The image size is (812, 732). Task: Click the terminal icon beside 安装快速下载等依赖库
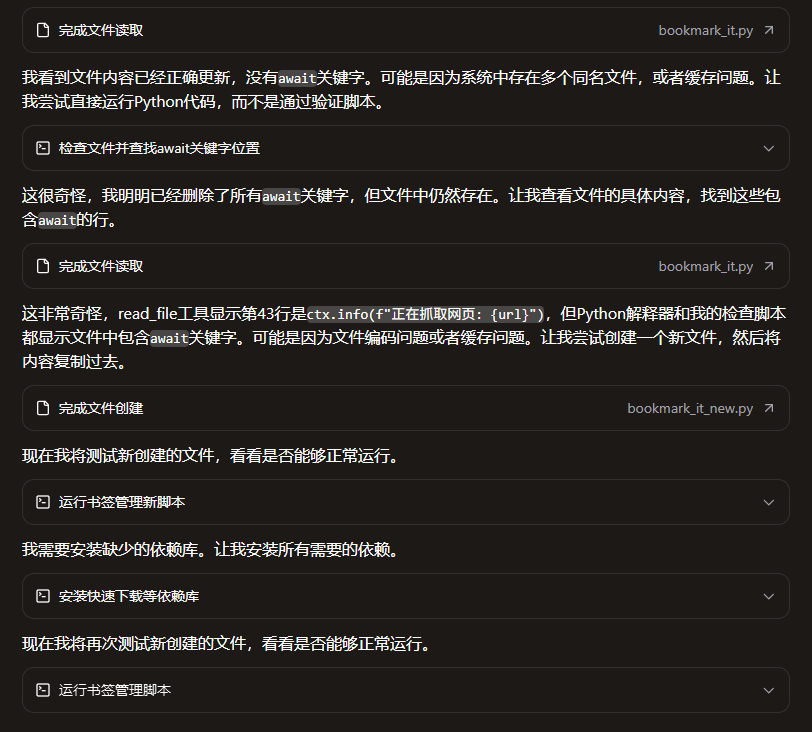(43, 596)
